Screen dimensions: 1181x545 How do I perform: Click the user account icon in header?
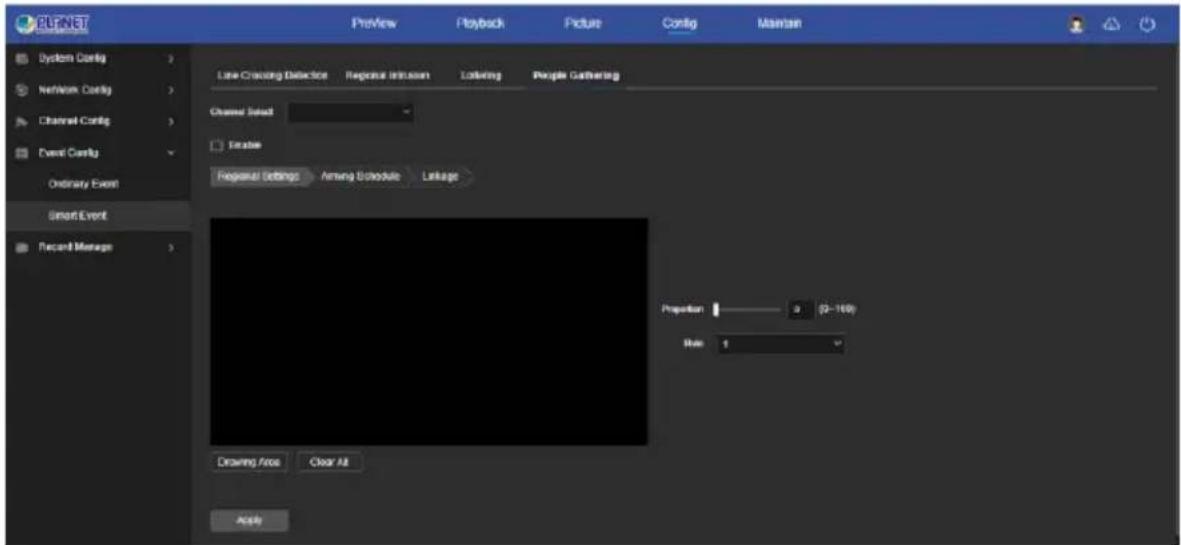(1076, 25)
